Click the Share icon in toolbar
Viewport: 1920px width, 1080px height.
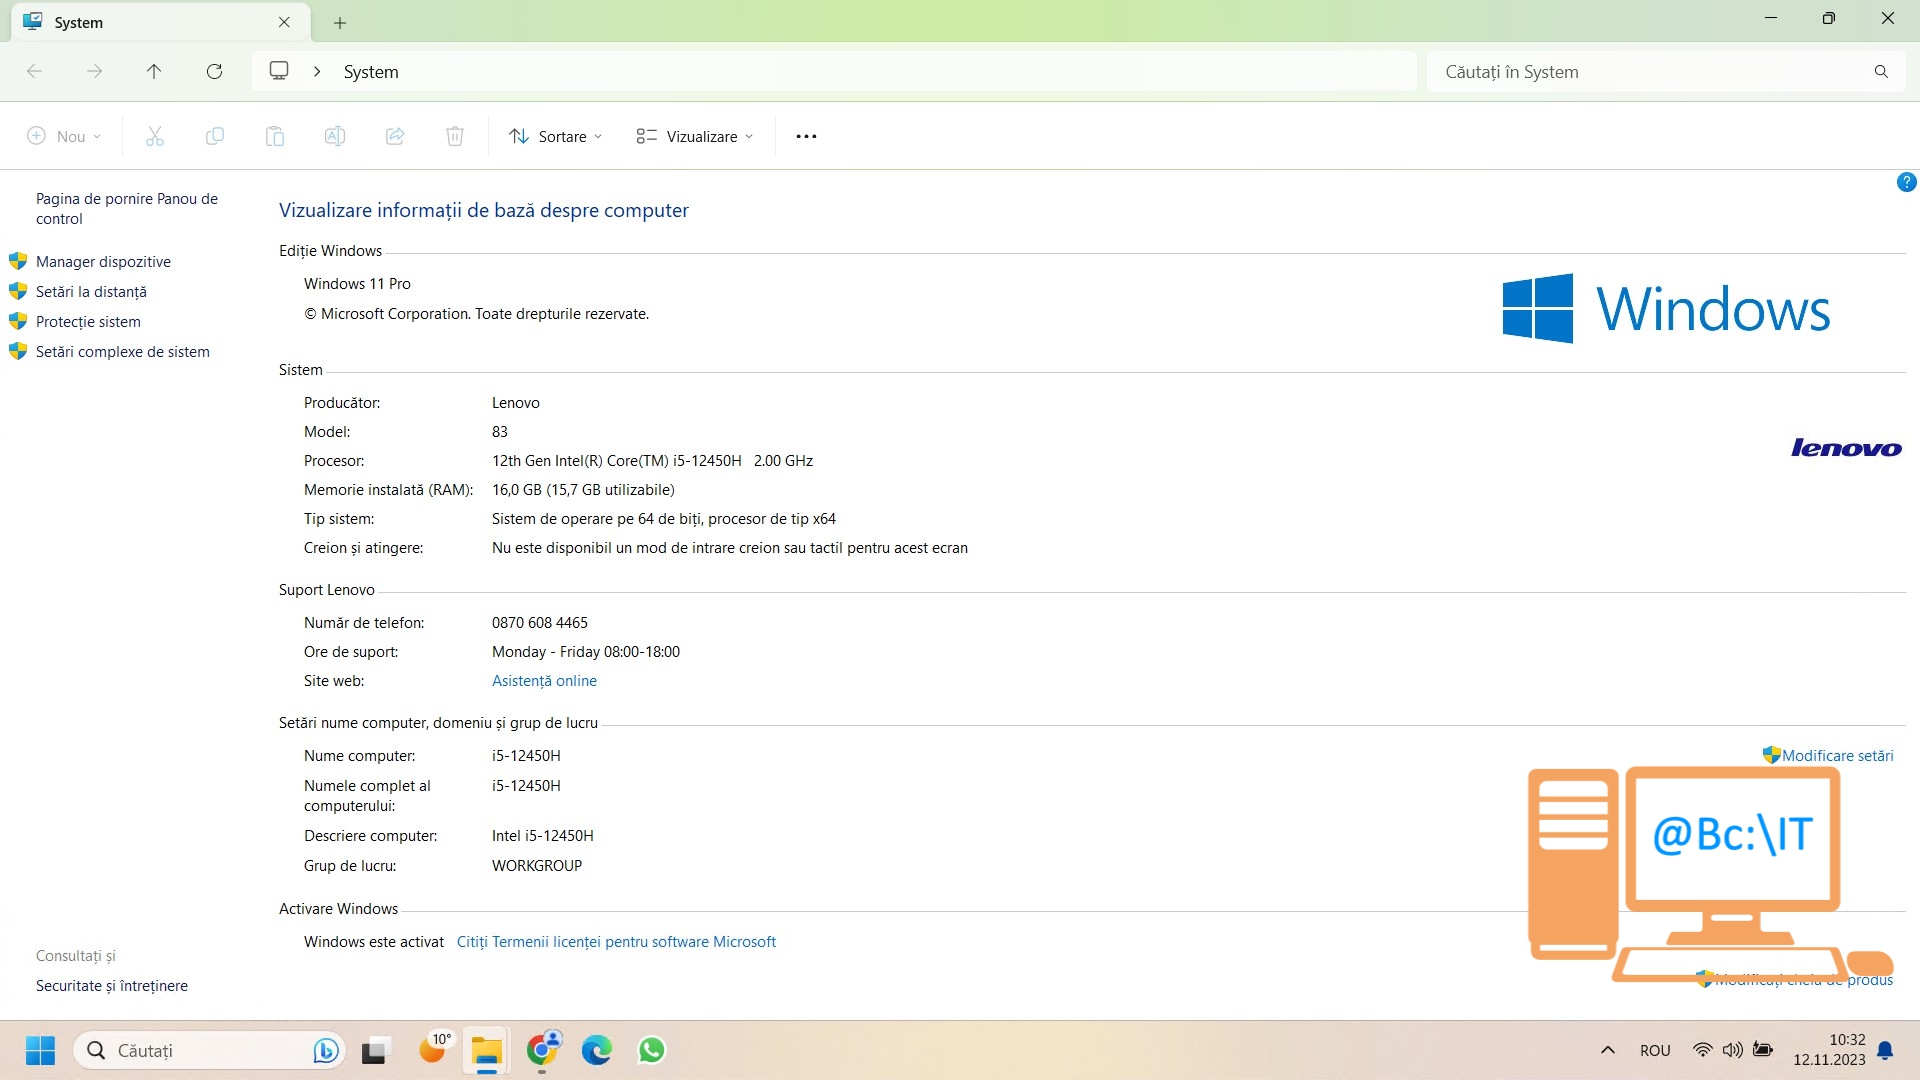395,136
